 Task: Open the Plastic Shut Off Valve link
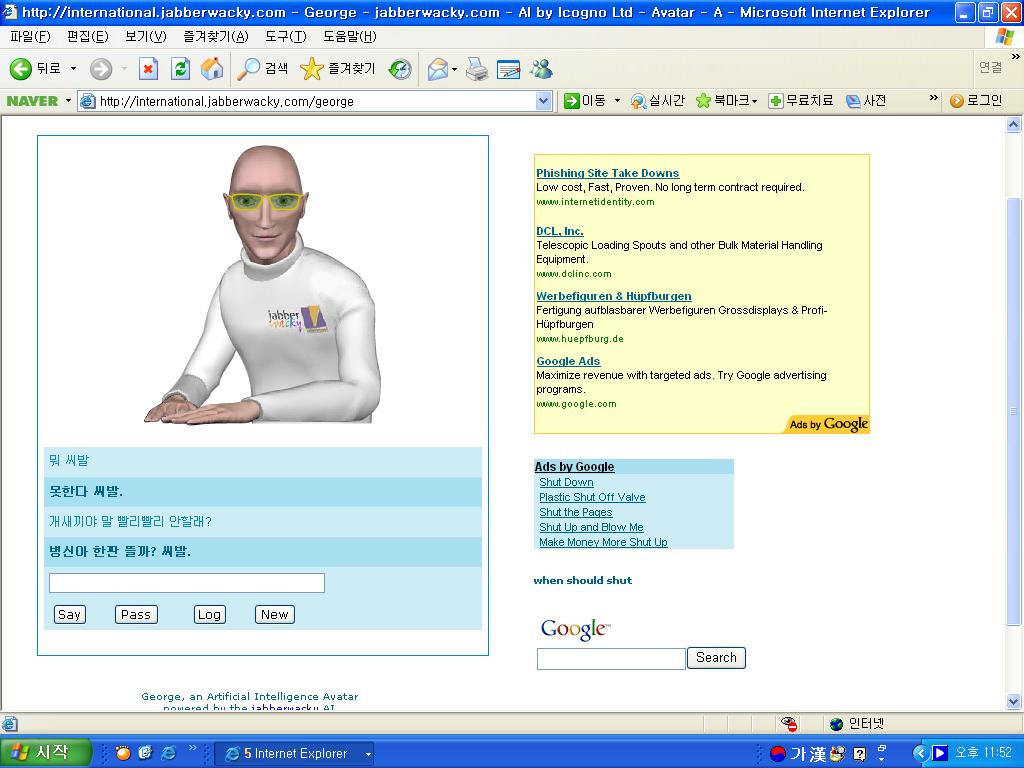point(592,498)
